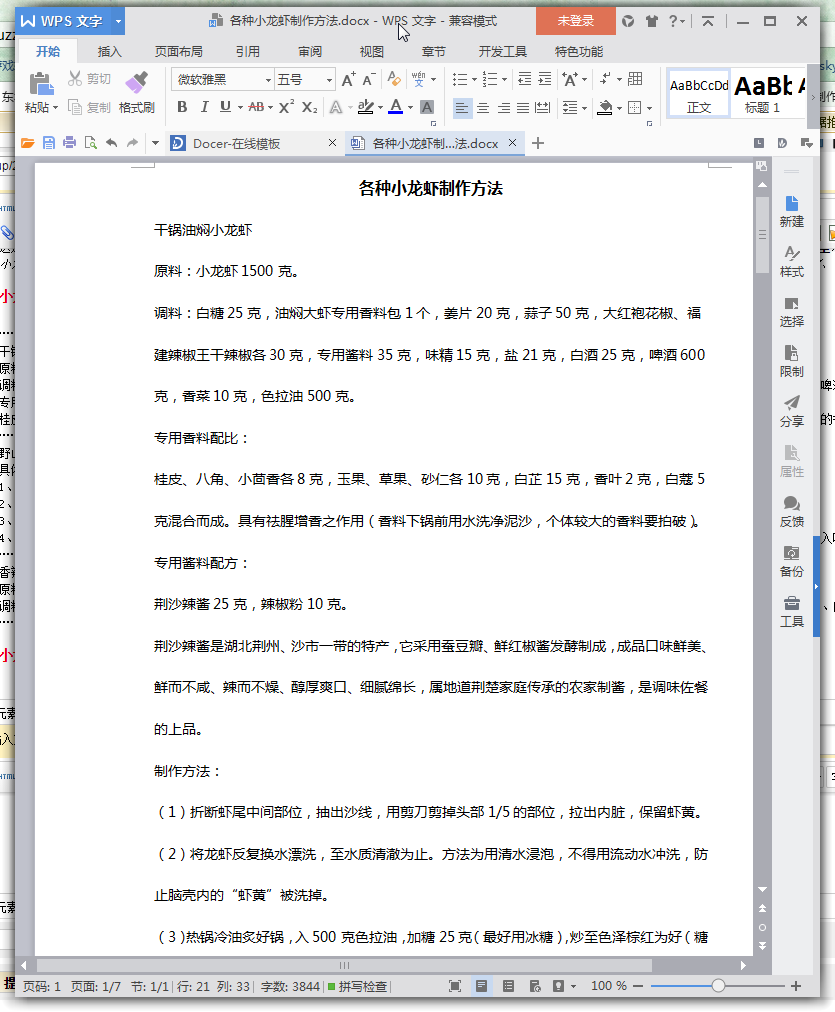Switch to the 引用 (References) tab
Screen dimensions: 835x1012
[248, 52]
